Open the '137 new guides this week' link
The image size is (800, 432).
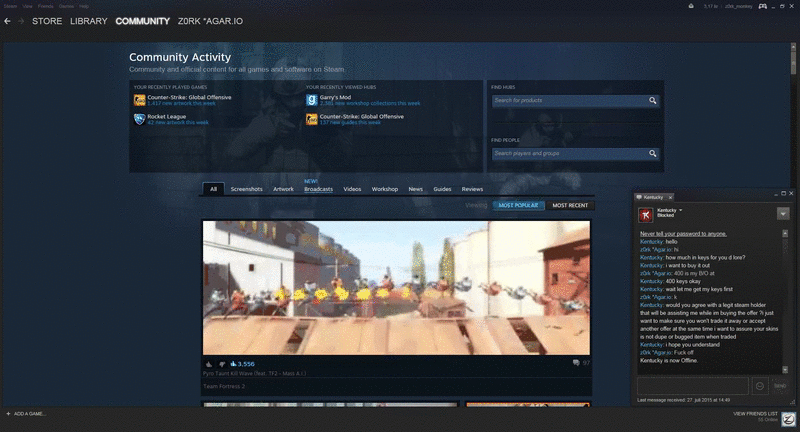point(350,122)
